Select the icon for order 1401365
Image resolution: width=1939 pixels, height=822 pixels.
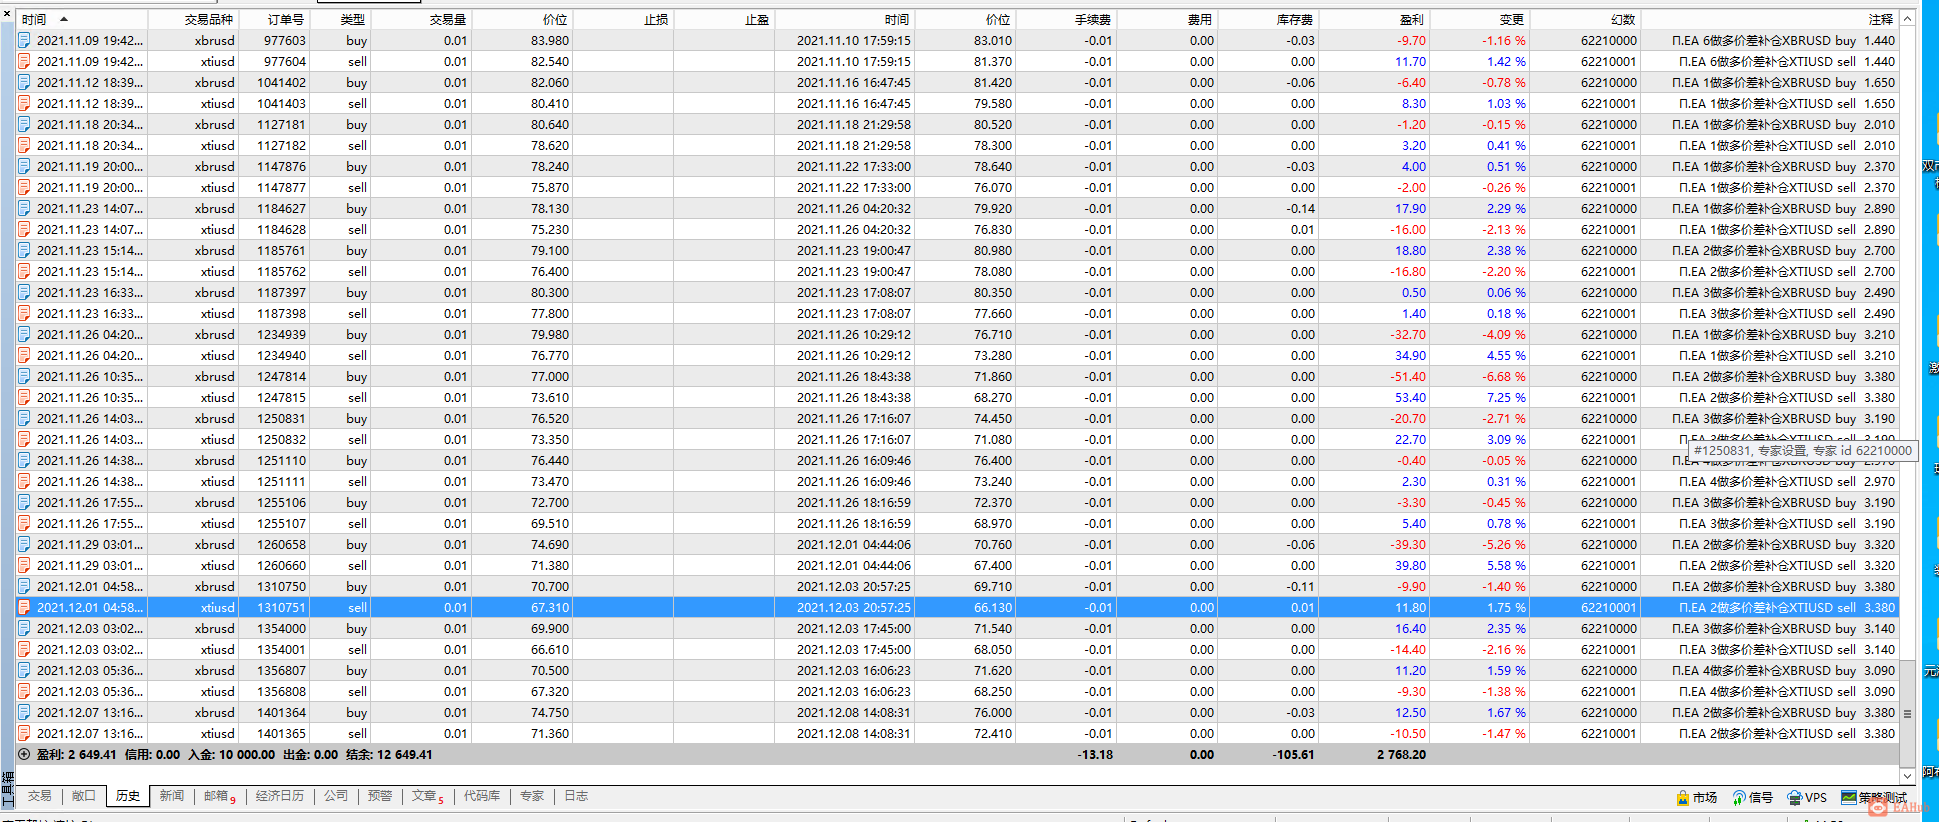24,734
